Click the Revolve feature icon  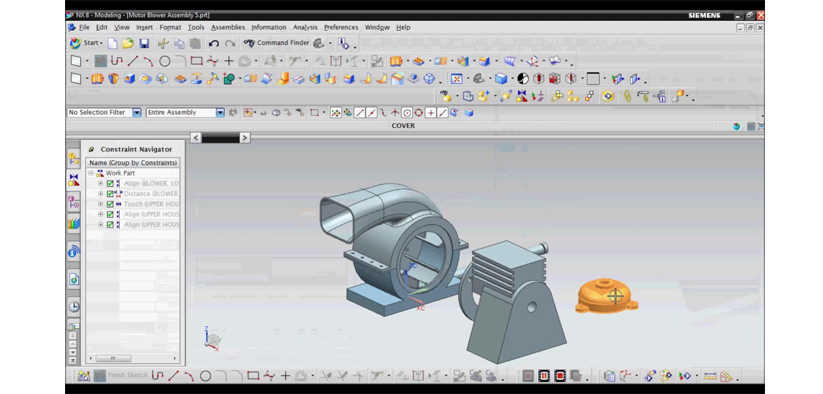[113, 79]
